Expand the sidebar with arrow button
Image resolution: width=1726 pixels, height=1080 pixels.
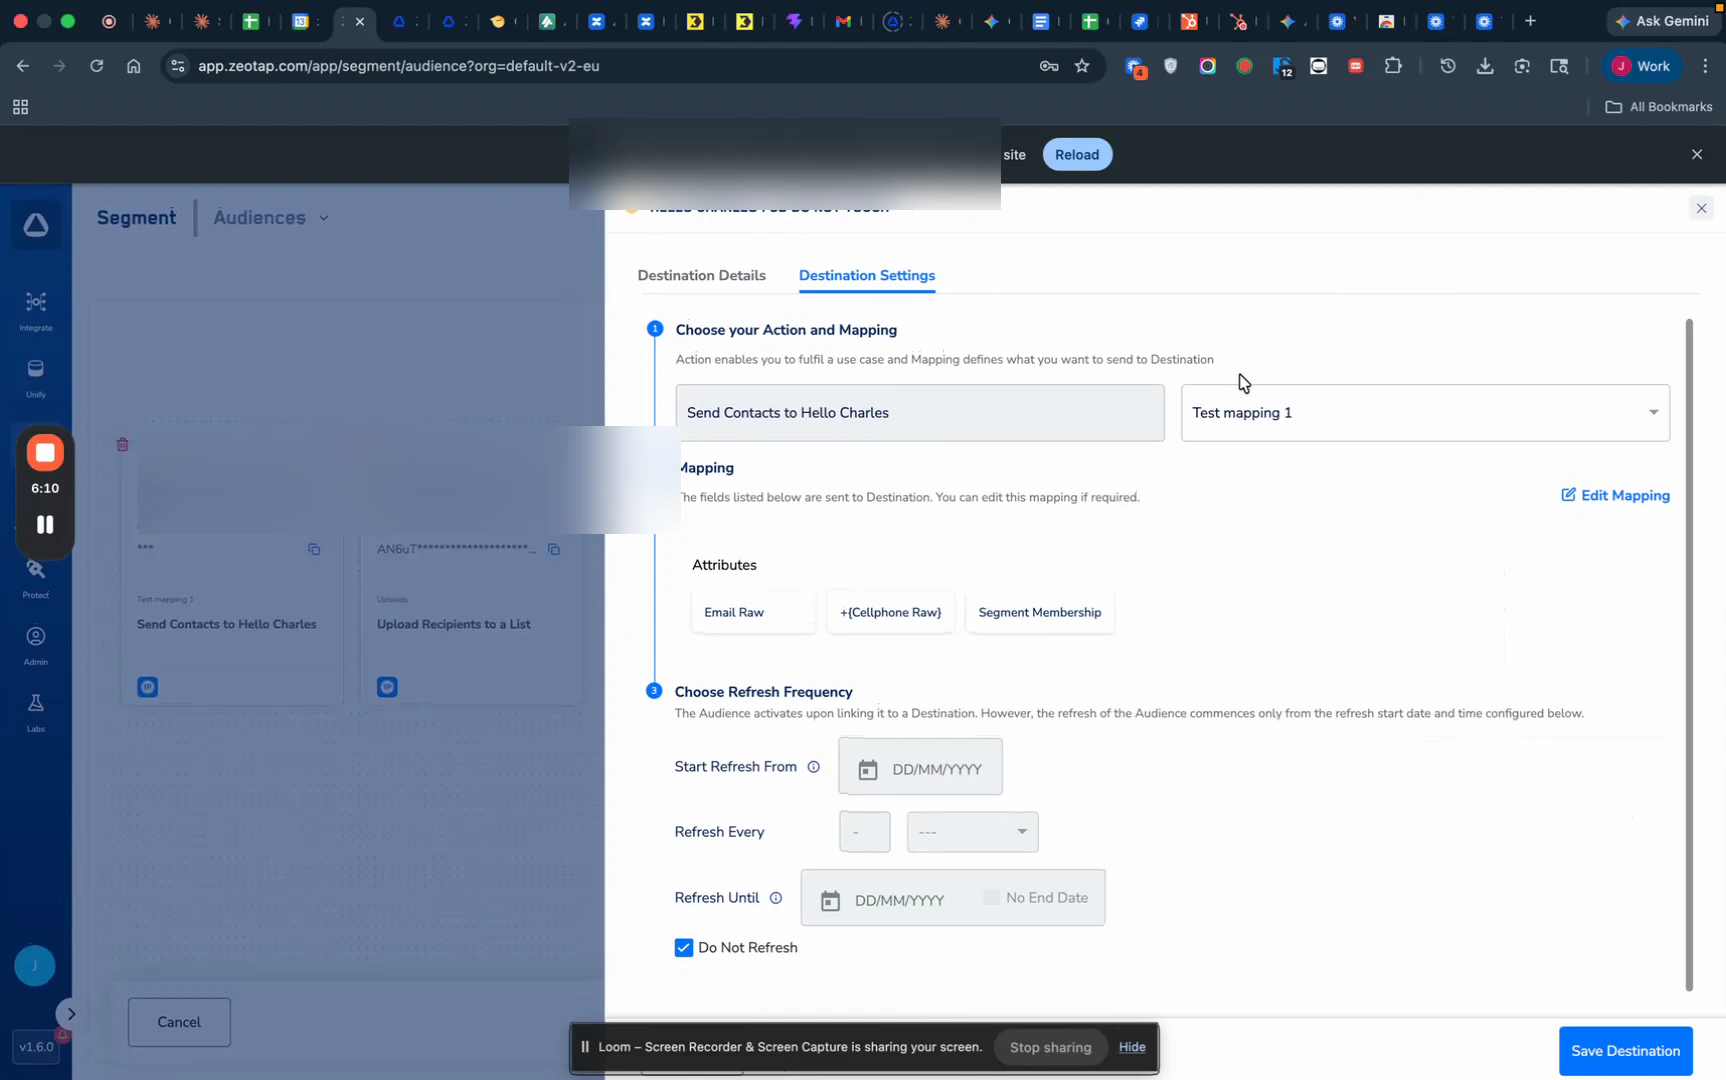(x=71, y=1014)
